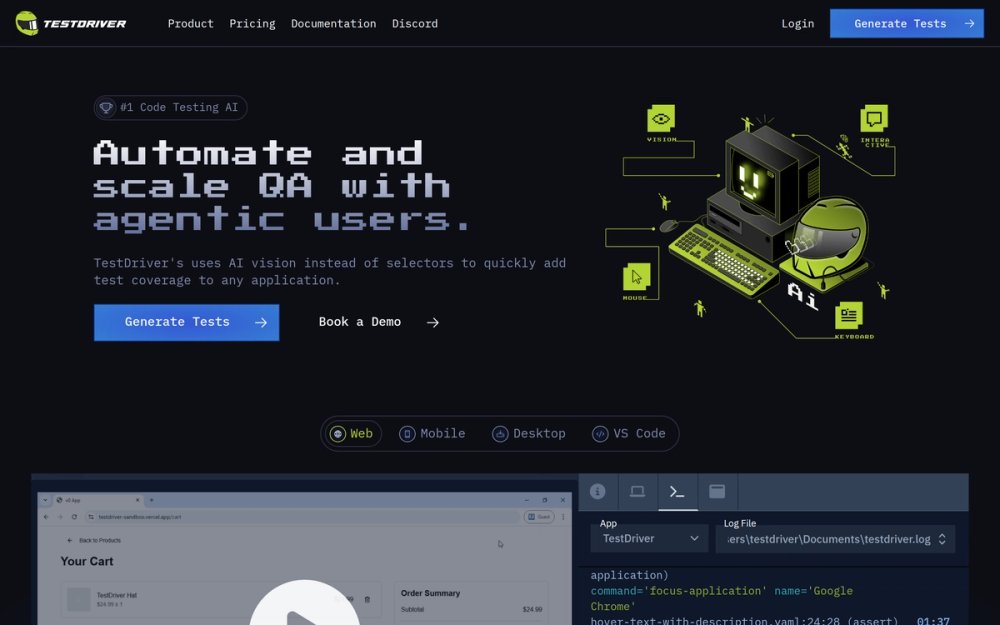Click the Vision eye icon

pos(661,119)
